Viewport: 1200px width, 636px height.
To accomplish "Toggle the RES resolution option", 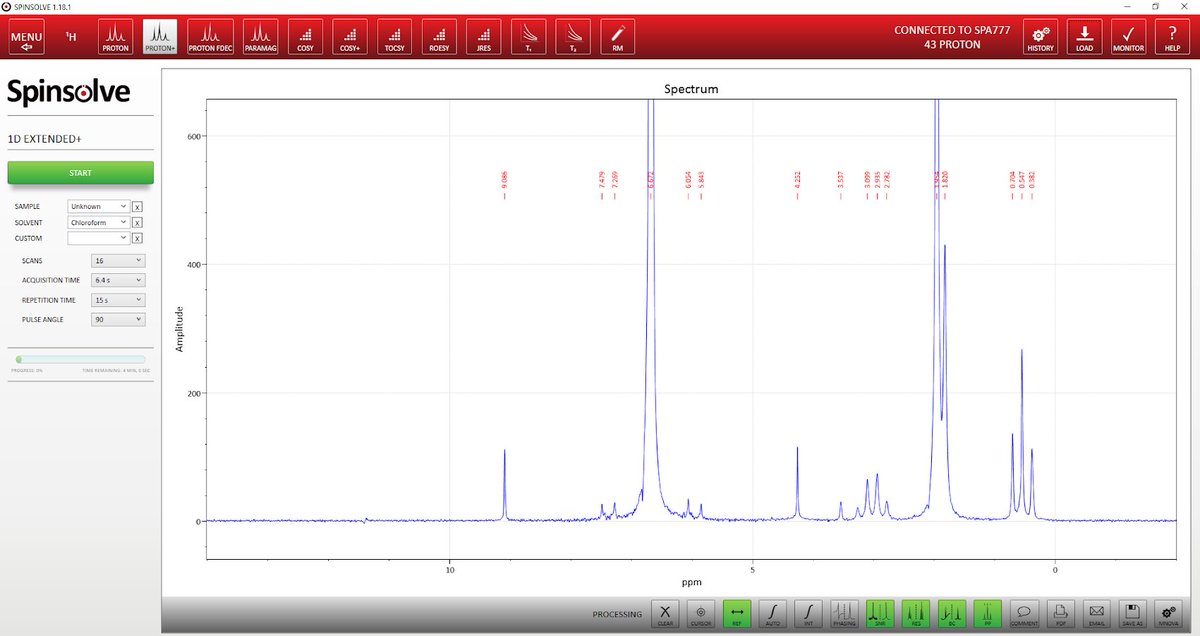I will tap(916, 614).
